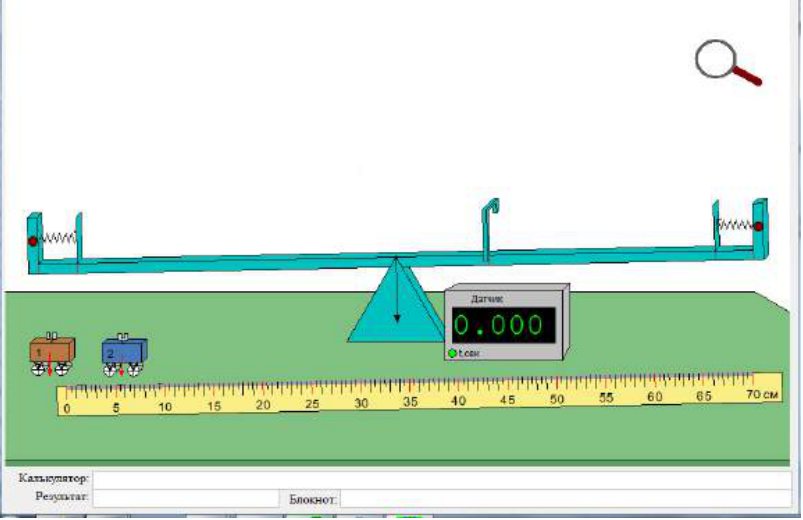Image resolution: width=803 pixels, height=520 pixels.
Task: Click the magnifying glass tool
Action: coord(728,63)
